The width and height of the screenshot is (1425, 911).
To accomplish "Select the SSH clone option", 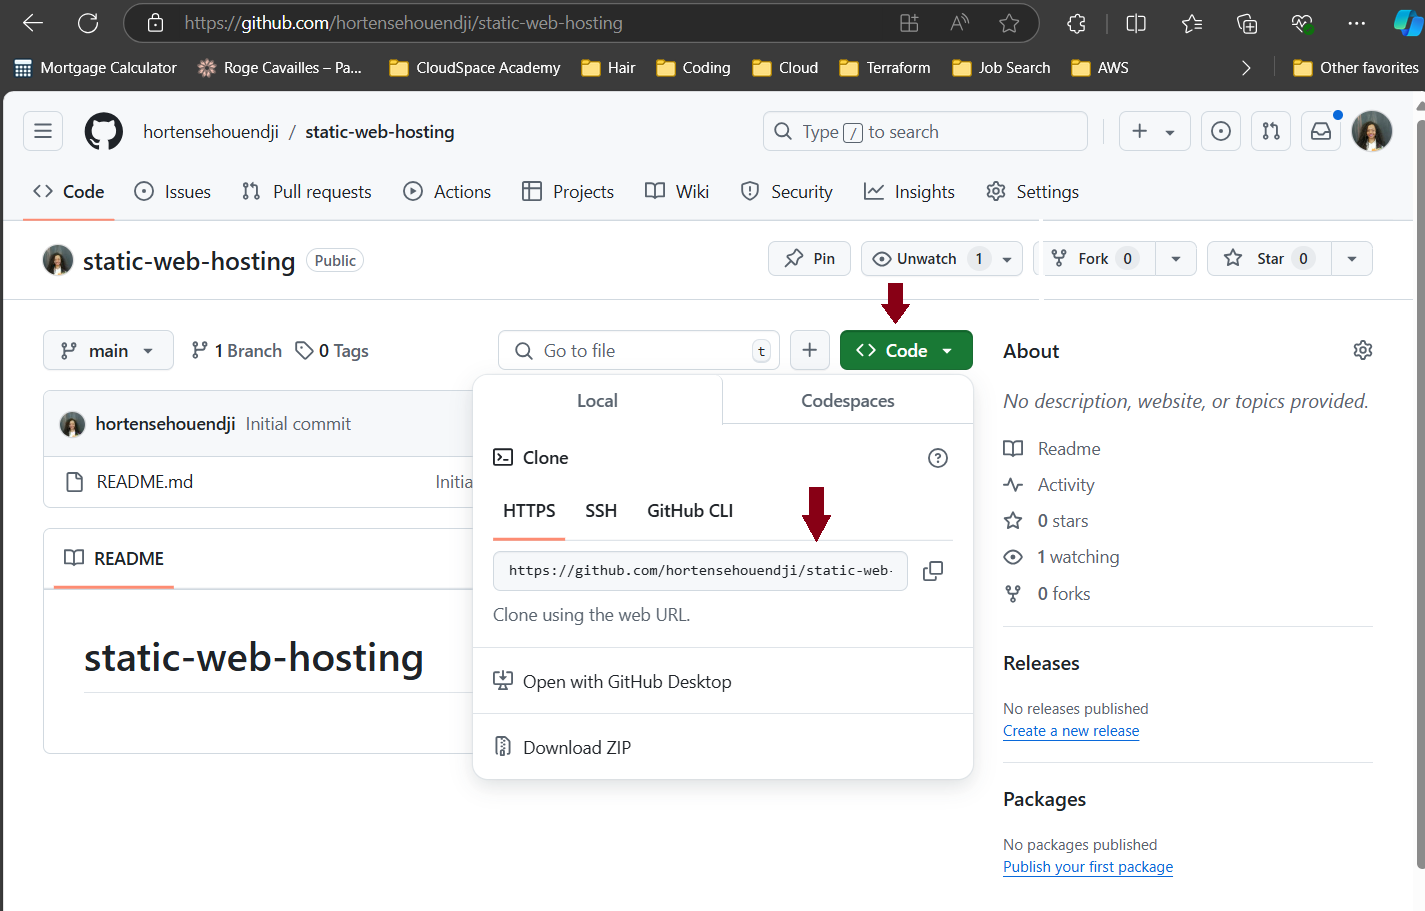I will [601, 511].
